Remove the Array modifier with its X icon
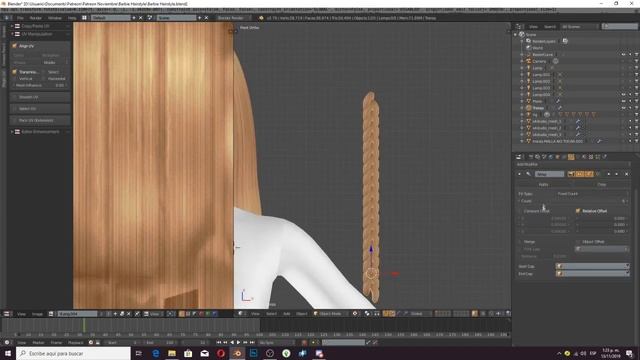Image resolution: width=640 pixels, height=360 pixels. point(627,174)
